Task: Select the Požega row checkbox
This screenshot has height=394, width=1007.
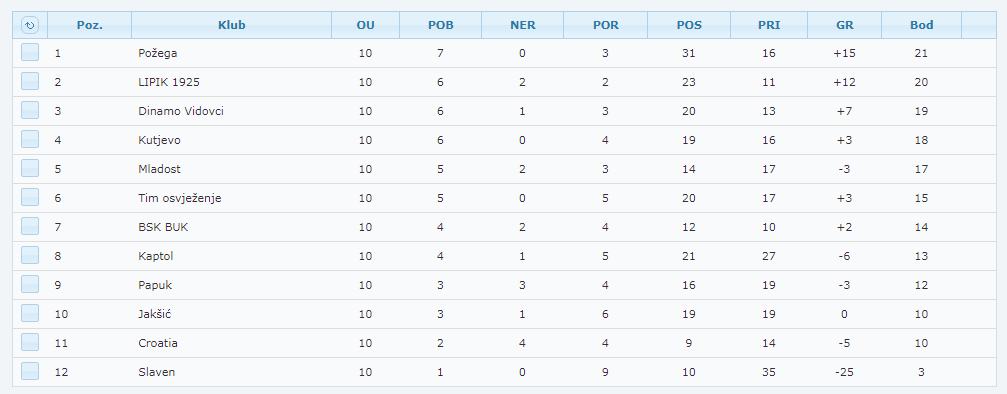Action: pyautogui.click(x=30, y=52)
